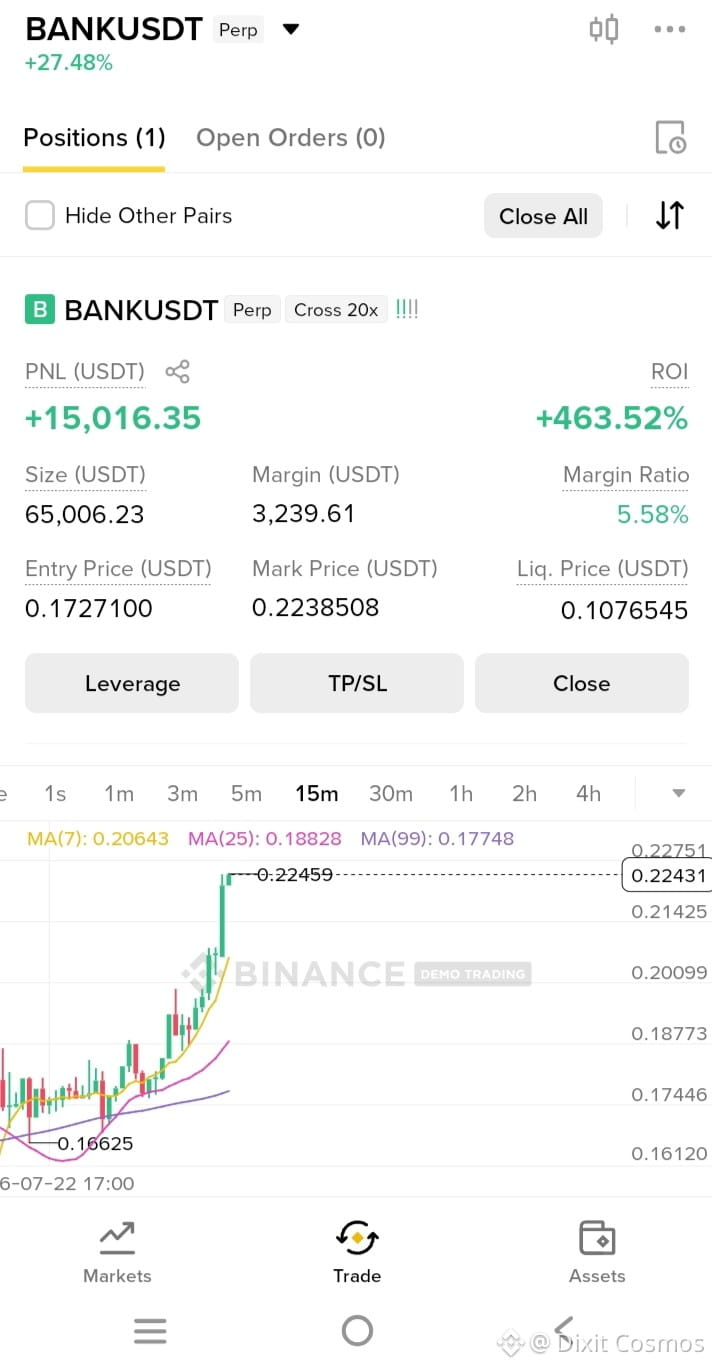Tap the green signal bars indicator

click(x=407, y=309)
